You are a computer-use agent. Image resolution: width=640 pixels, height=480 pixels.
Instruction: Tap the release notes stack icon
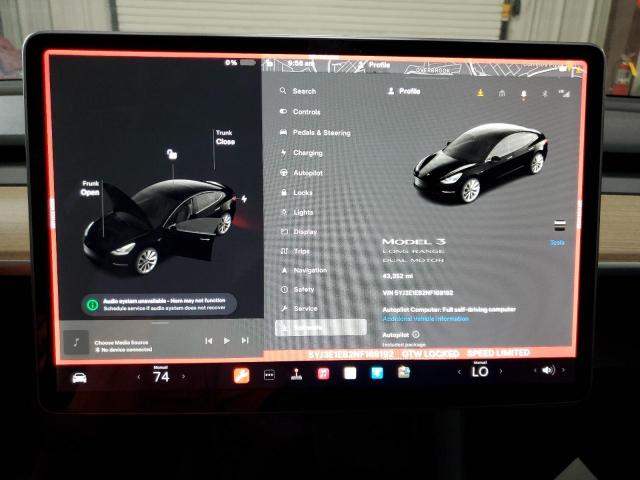pos(560,225)
